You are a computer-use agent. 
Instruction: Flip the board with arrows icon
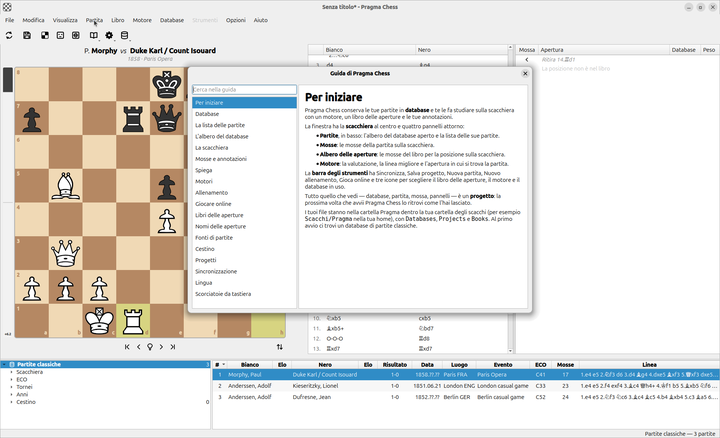(280, 347)
